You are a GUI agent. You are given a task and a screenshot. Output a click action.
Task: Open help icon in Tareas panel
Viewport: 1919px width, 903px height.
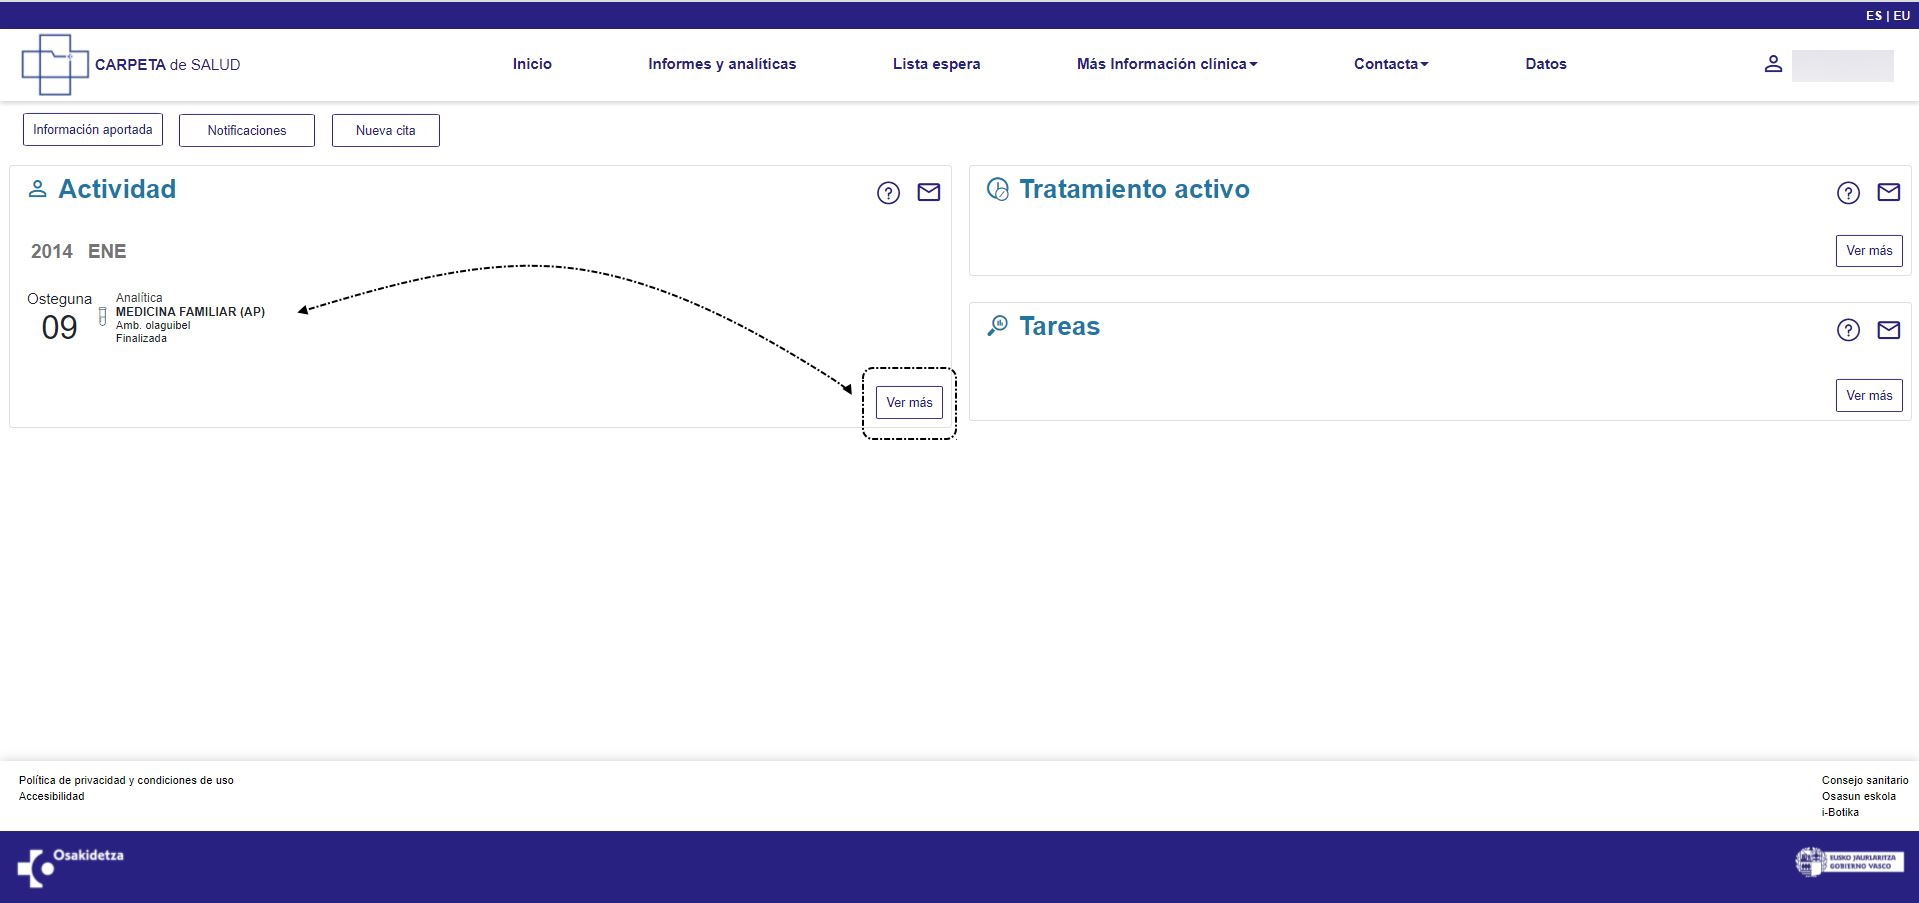(1848, 330)
